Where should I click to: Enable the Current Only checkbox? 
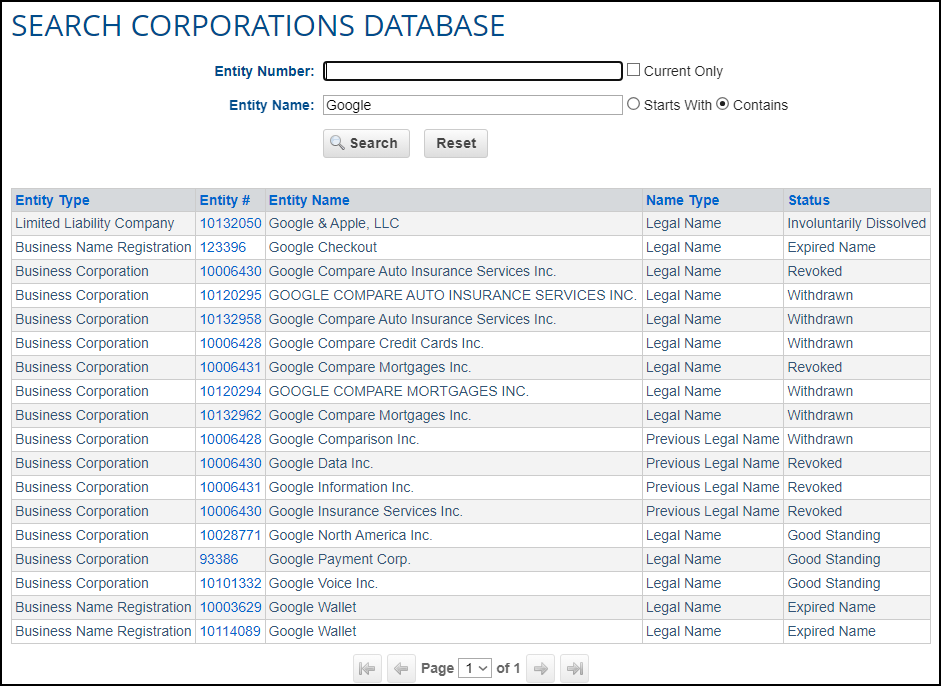pyautogui.click(x=633, y=71)
